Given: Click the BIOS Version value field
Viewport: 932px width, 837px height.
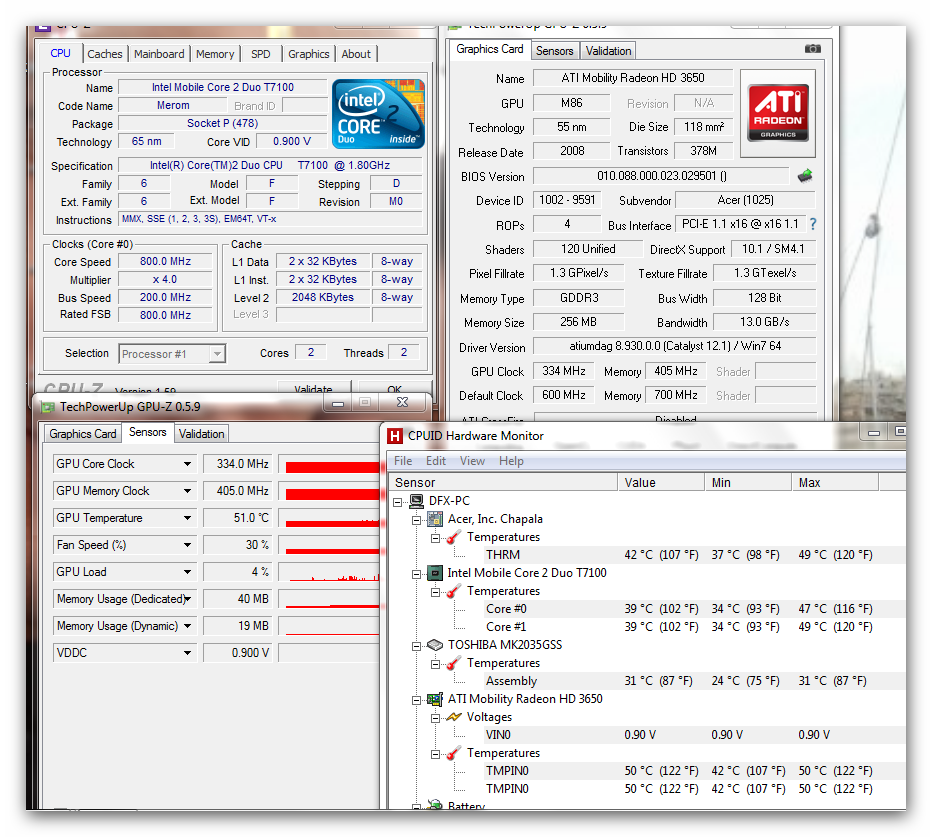Looking at the screenshot, I should click(661, 176).
